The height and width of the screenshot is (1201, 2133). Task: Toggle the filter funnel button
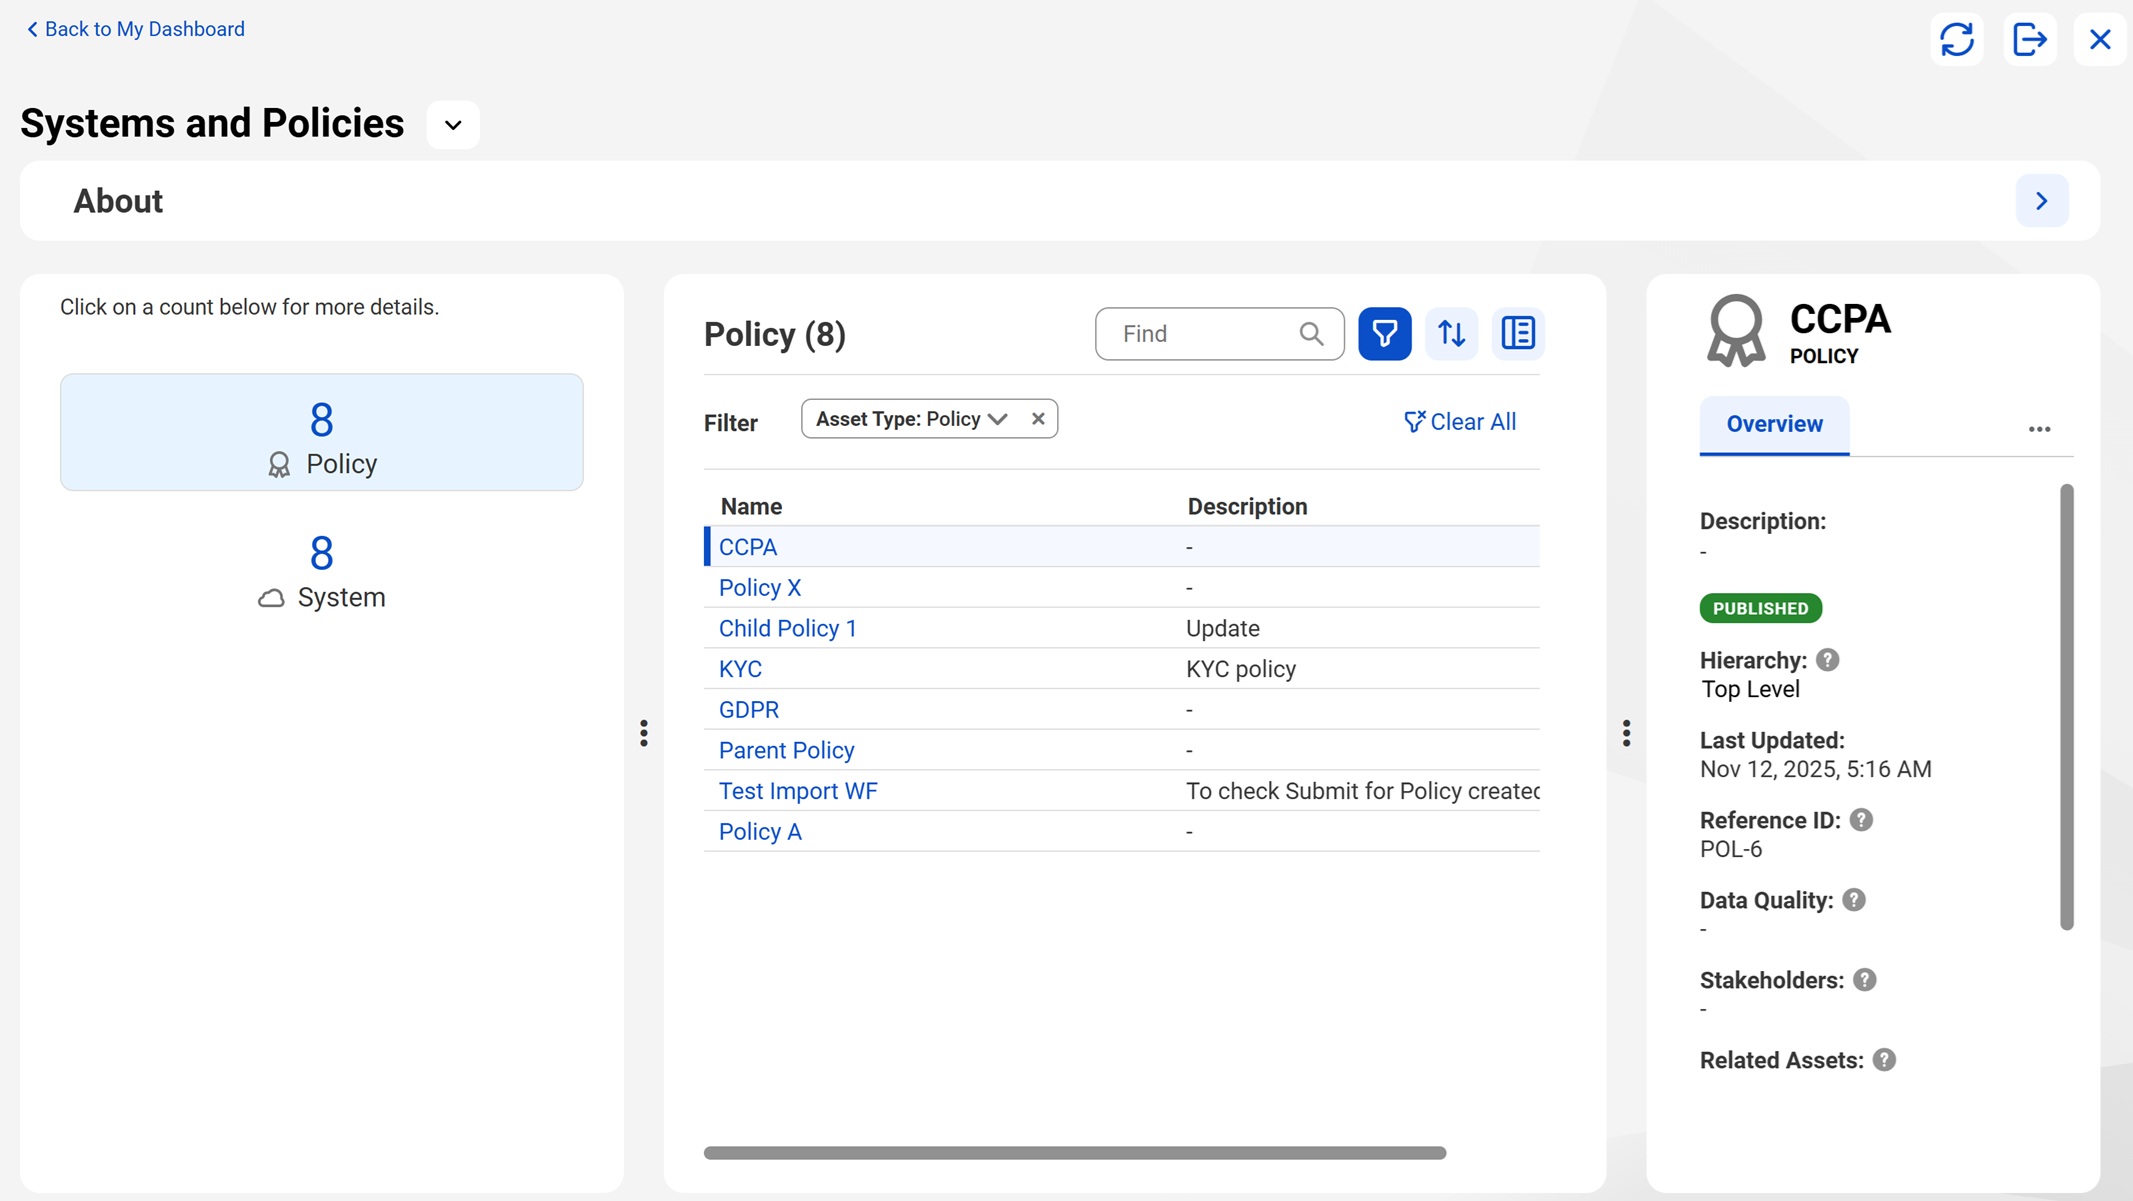click(x=1384, y=334)
